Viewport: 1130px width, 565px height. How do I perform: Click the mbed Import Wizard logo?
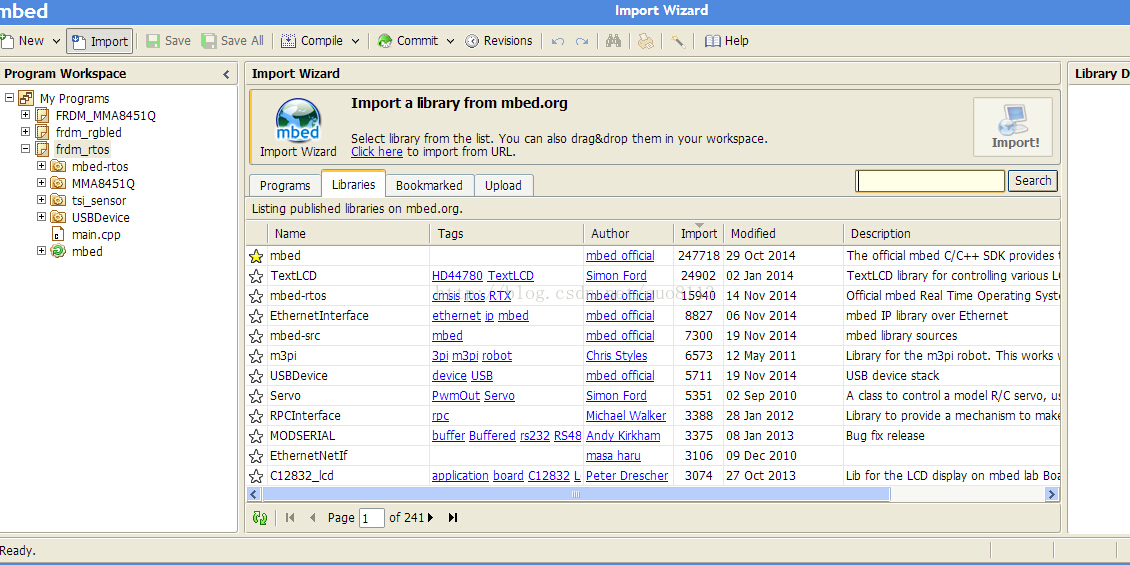point(298,120)
